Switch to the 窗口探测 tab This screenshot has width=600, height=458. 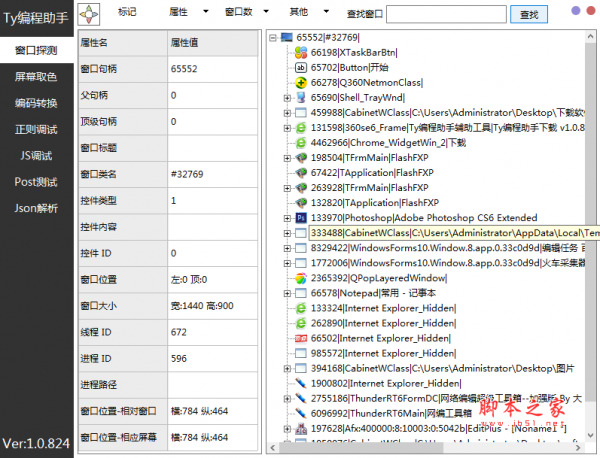pyautogui.click(x=37, y=50)
